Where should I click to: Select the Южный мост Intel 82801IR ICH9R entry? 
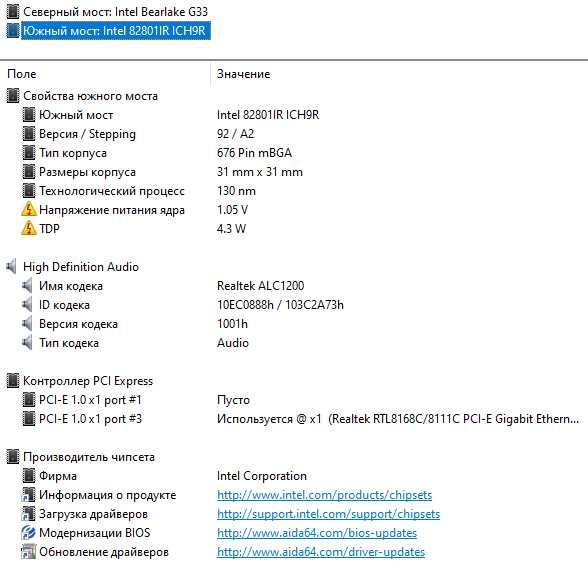(115, 31)
